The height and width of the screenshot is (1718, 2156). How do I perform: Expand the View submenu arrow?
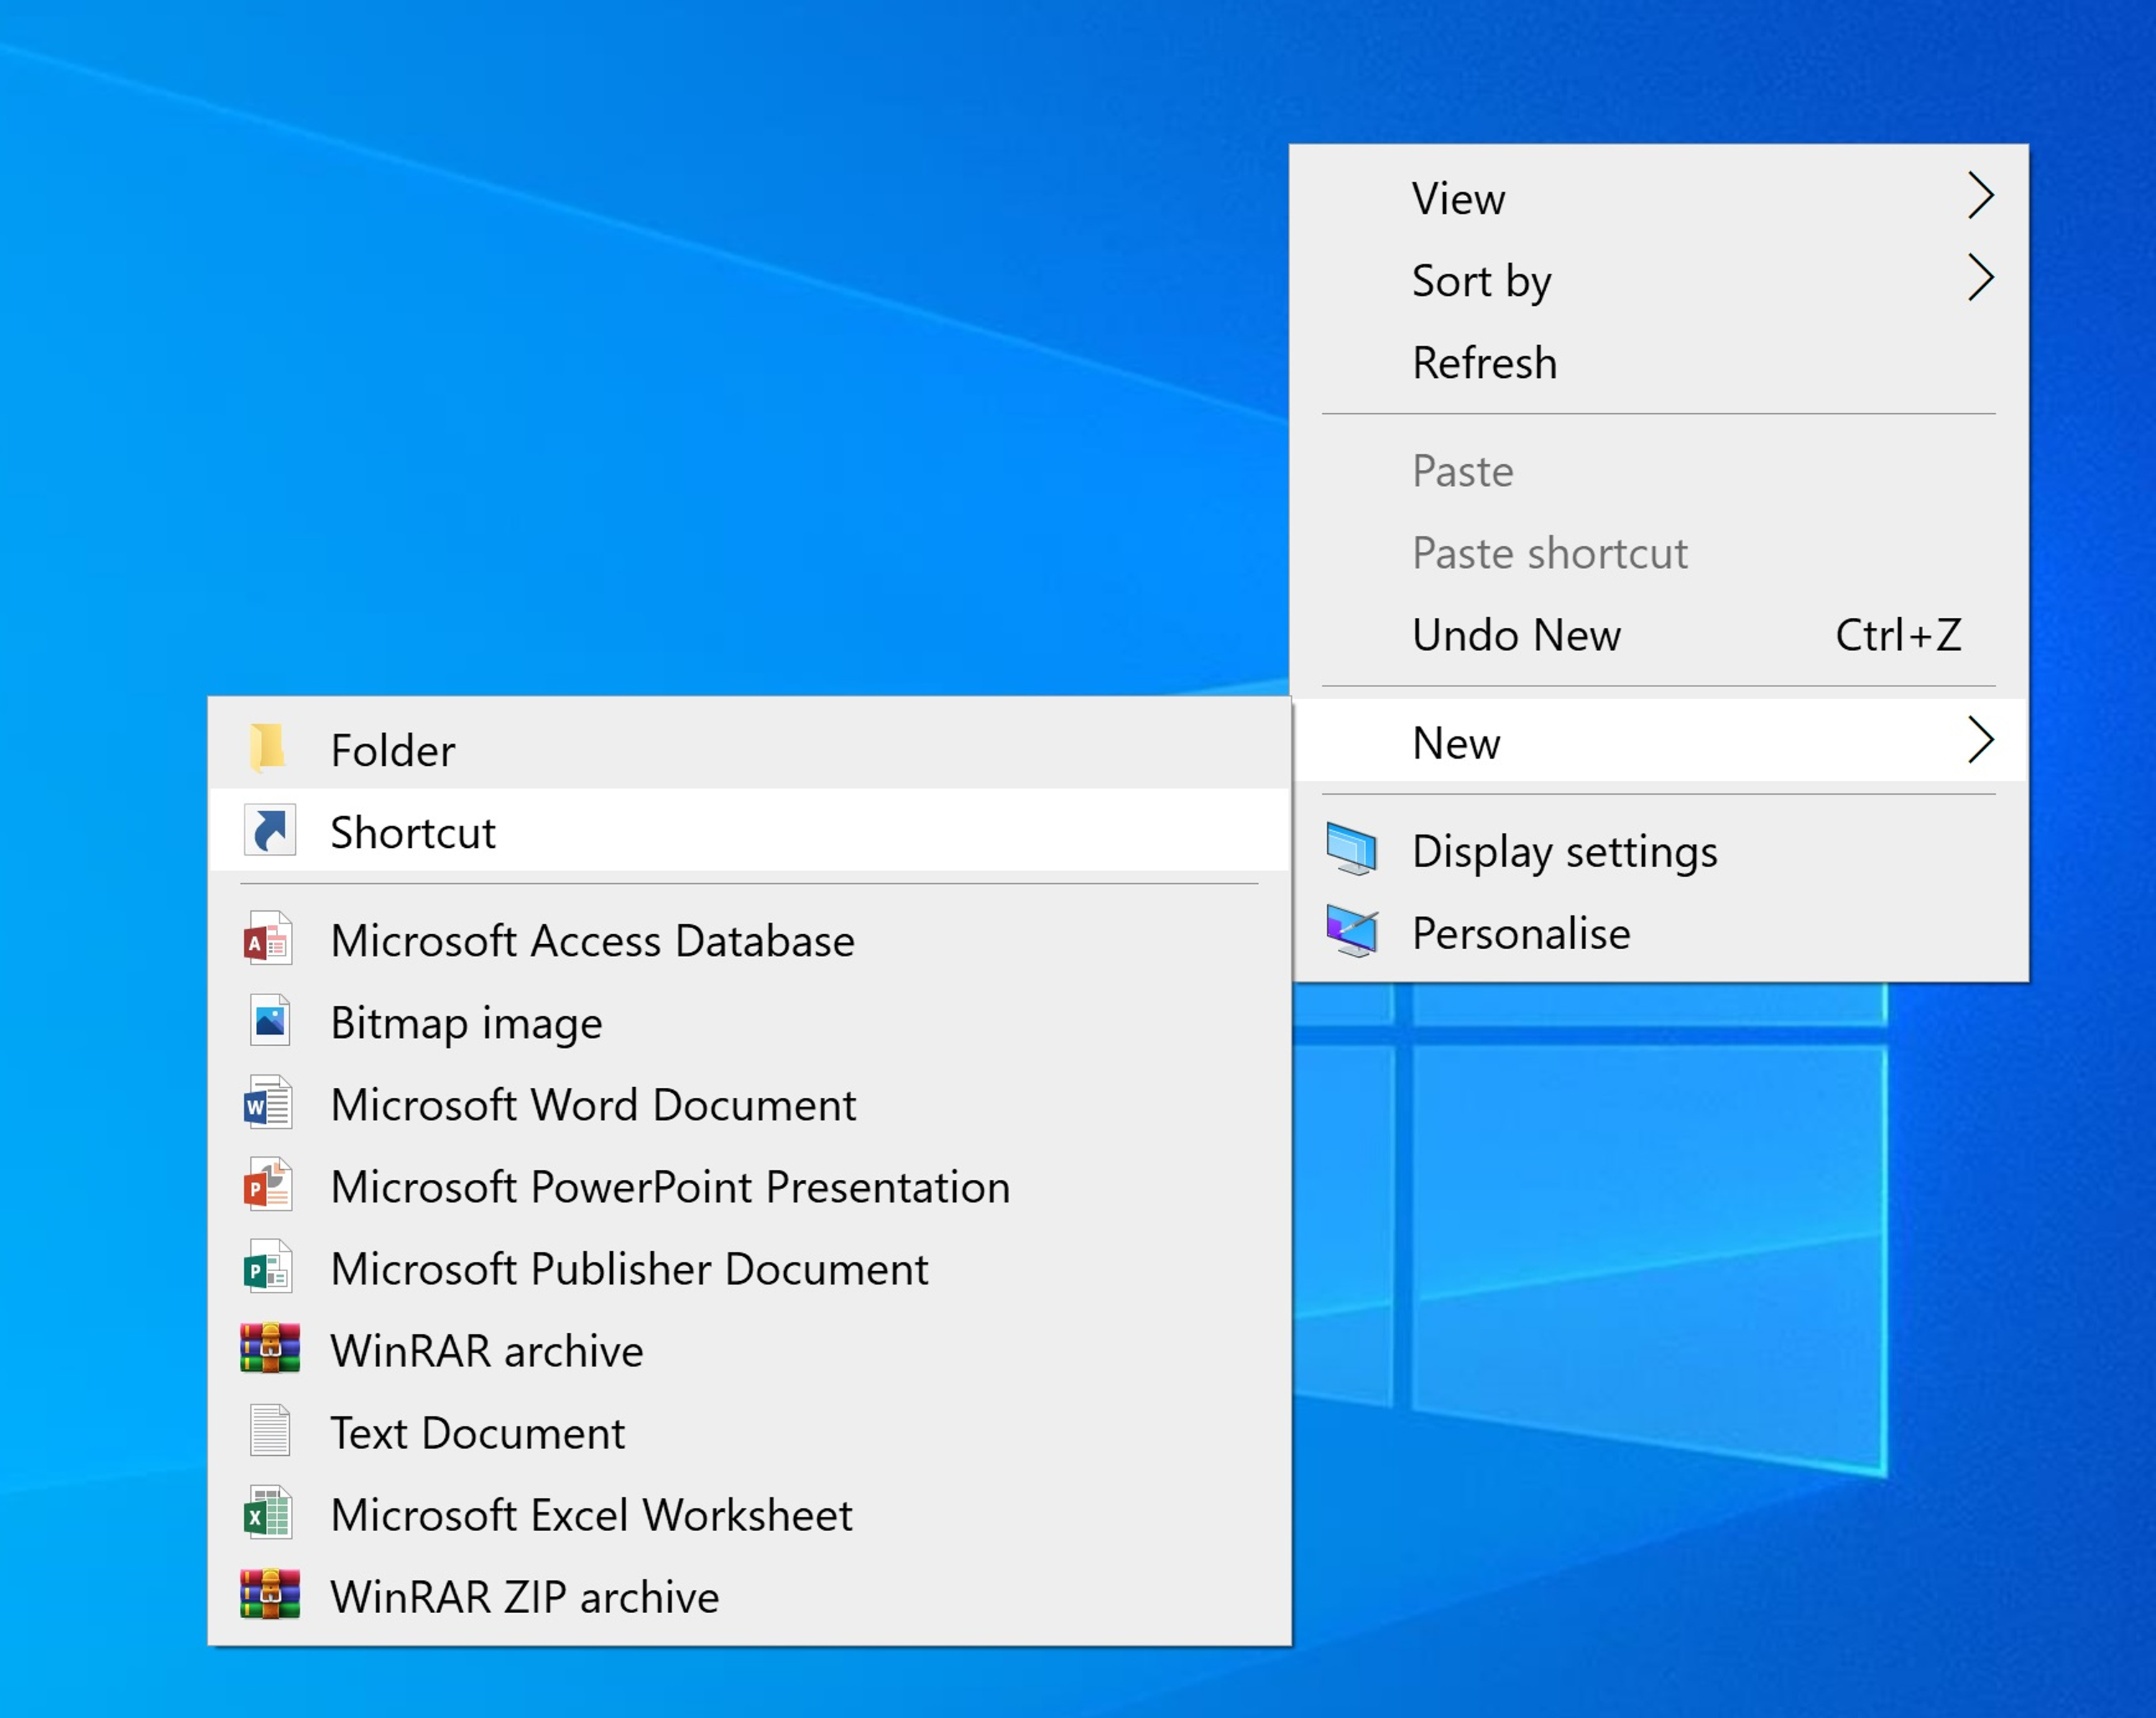(1980, 196)
